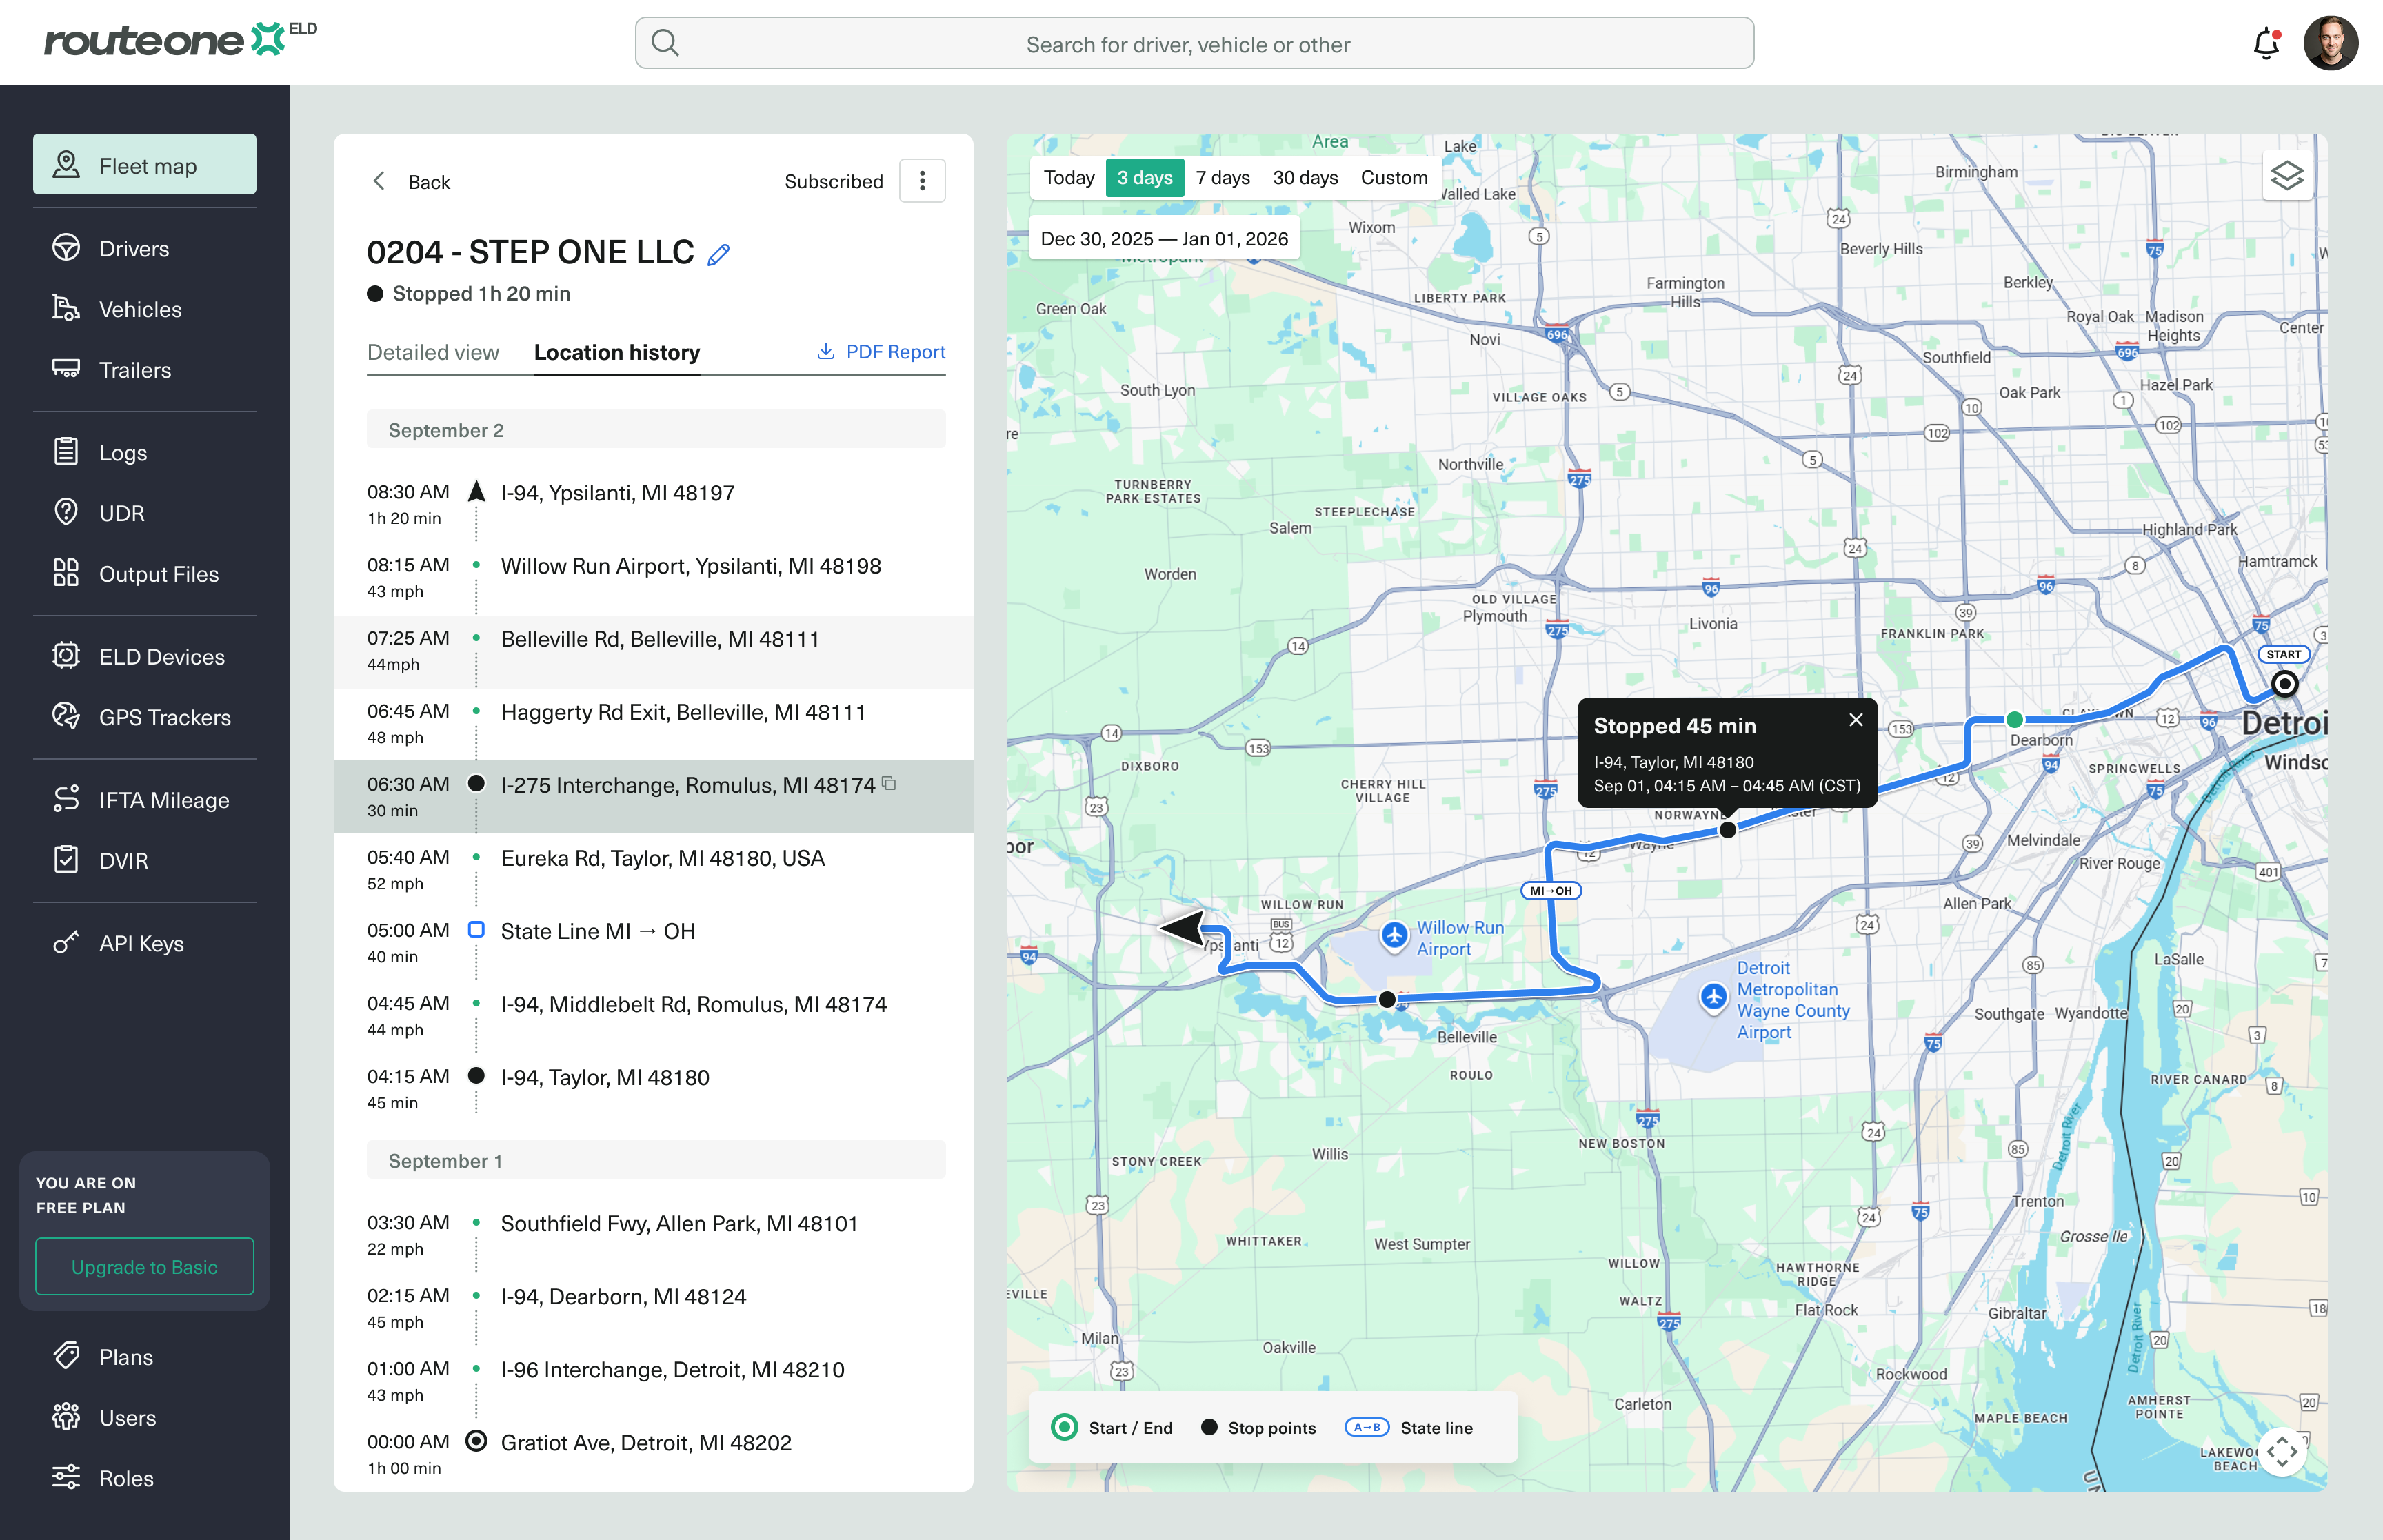Set map range to 7 days

(1223, 178)
